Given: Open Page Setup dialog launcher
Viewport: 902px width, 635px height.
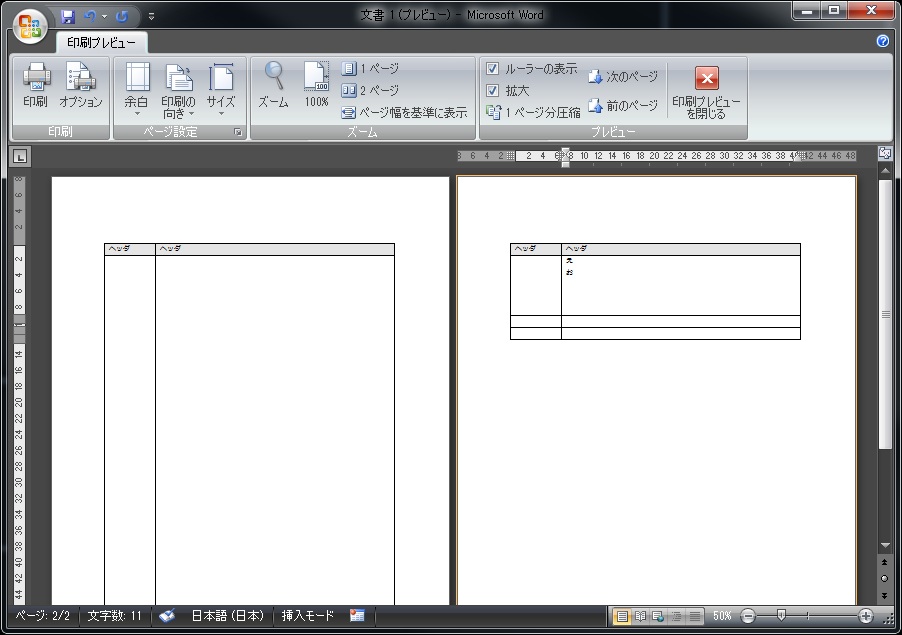Looking at the screenshot, I should (x=238, y=132).
